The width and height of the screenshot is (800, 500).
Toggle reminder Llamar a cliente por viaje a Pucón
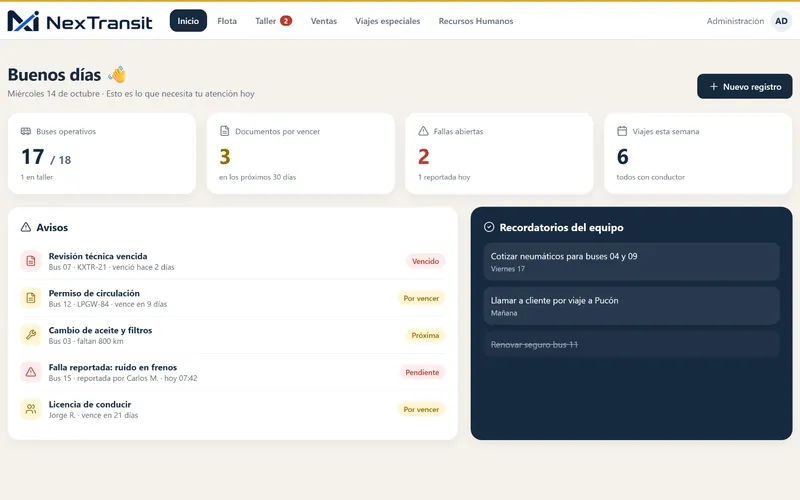pyautogui.click(x=632, y=306)
